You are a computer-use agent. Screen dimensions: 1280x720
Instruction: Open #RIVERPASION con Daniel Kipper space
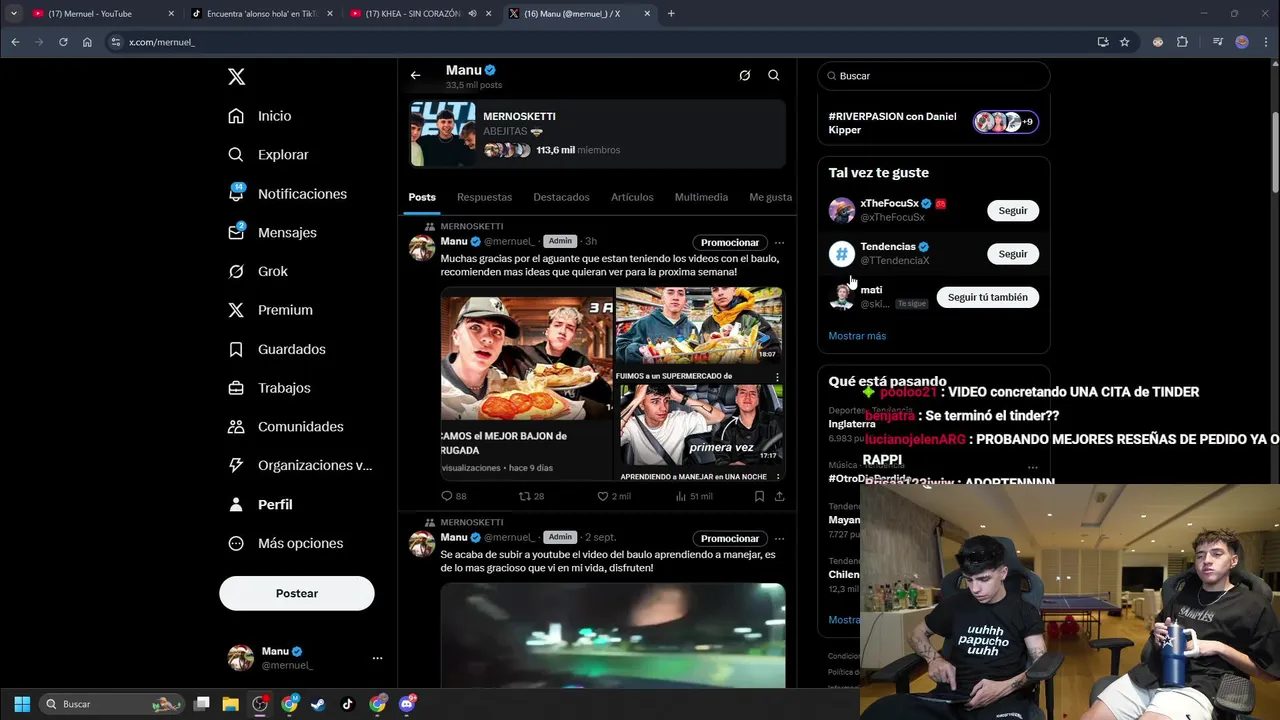tap(934, 123)
